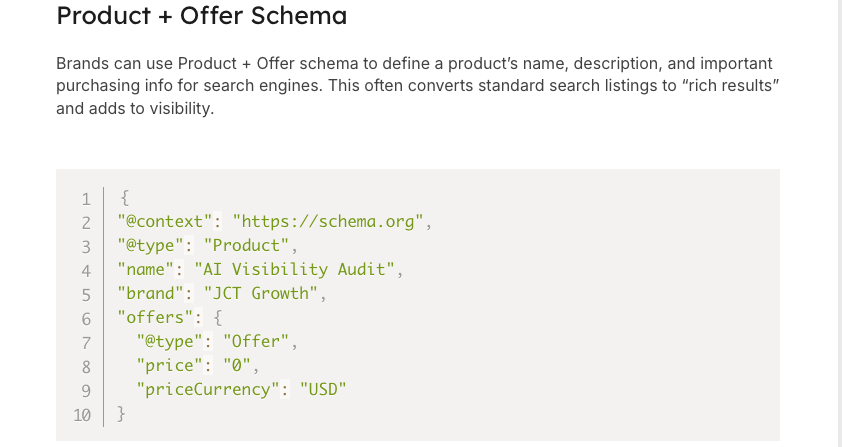The image size is (842, 447).
Task: Click the "price" key in the code
Action: pos(170,366)
